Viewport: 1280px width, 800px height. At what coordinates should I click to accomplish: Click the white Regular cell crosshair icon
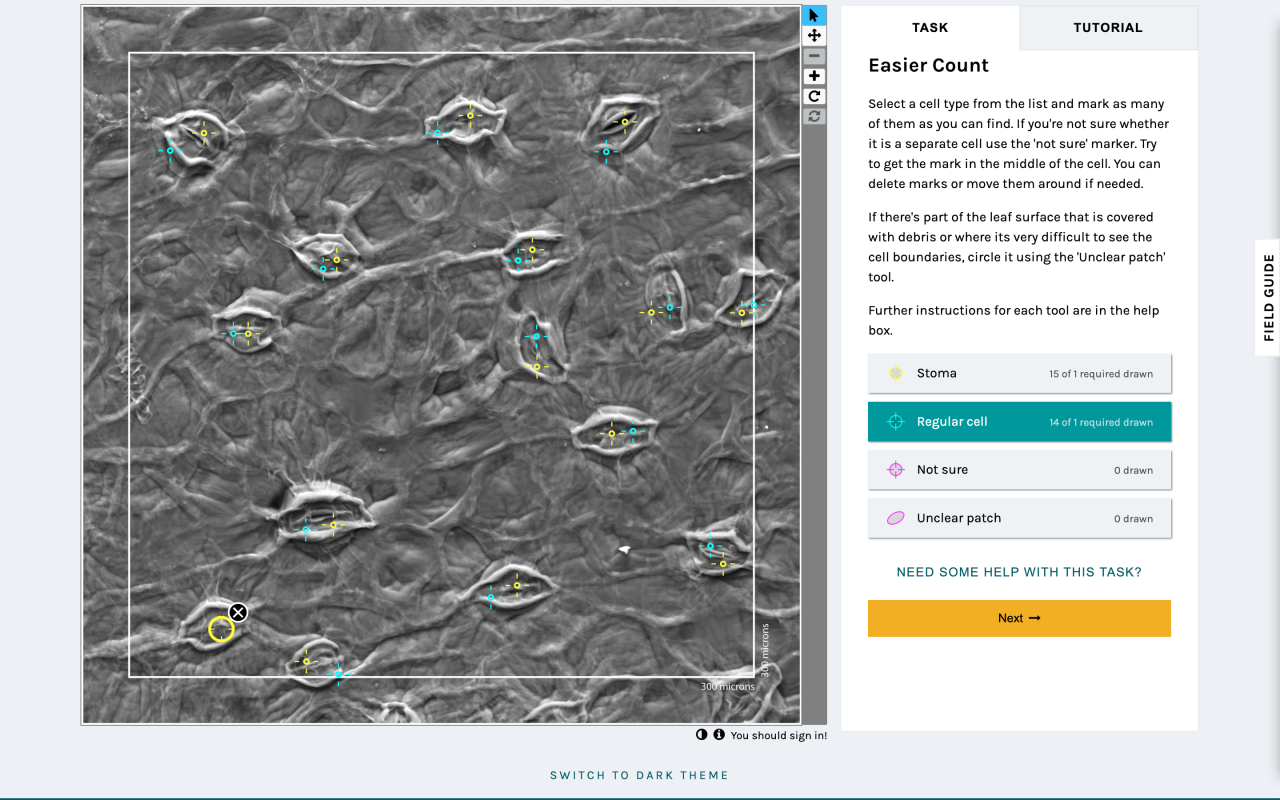pos(896,422)
